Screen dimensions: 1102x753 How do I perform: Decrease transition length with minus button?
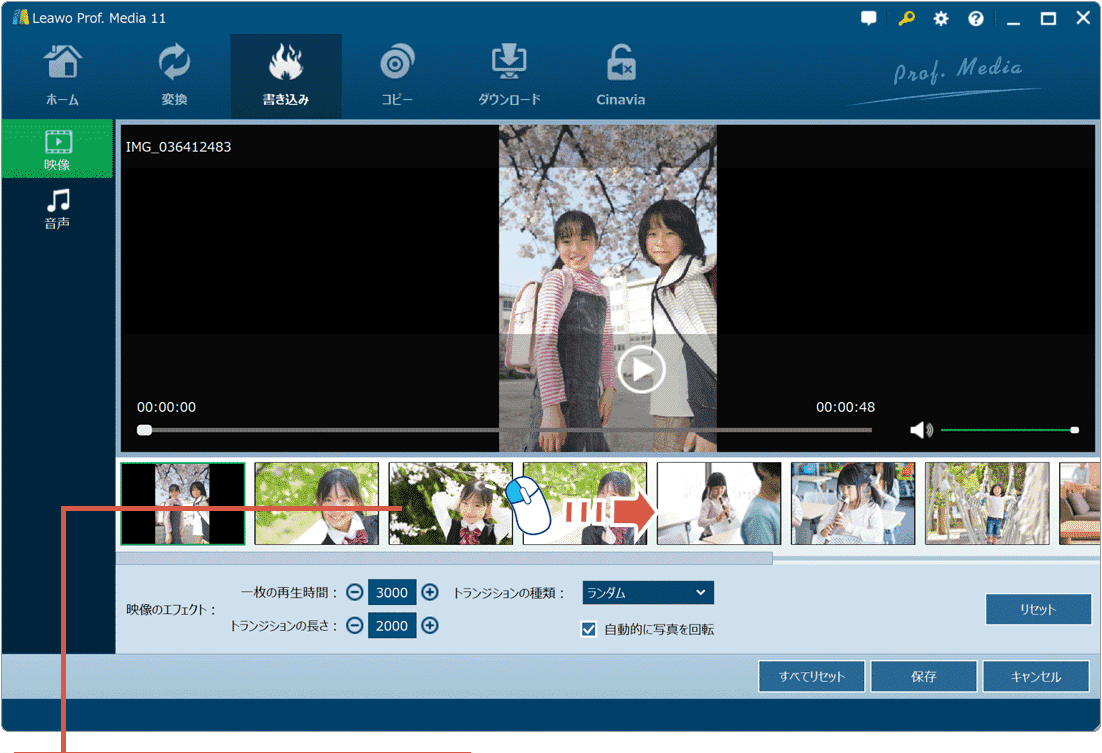(x=355, y=625)
